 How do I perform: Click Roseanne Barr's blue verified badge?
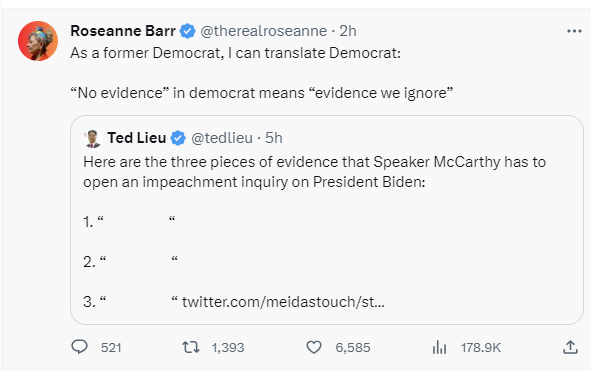(187, 31)
